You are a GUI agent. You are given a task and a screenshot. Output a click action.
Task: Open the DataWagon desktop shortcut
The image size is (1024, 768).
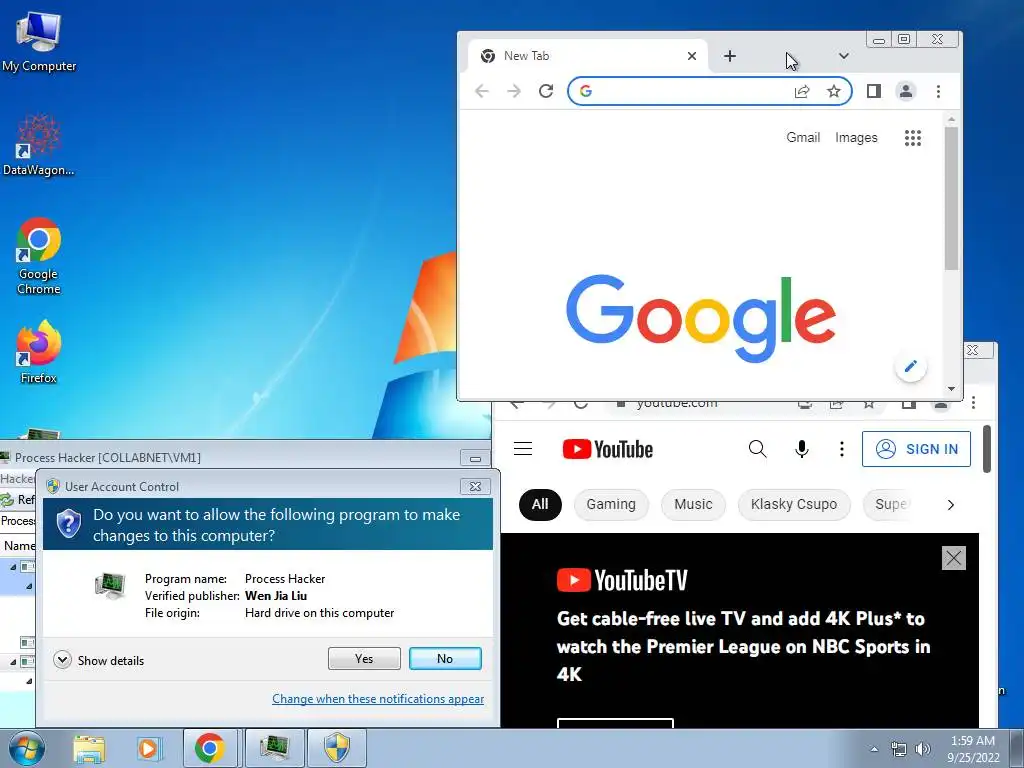[x=39, y=146]
